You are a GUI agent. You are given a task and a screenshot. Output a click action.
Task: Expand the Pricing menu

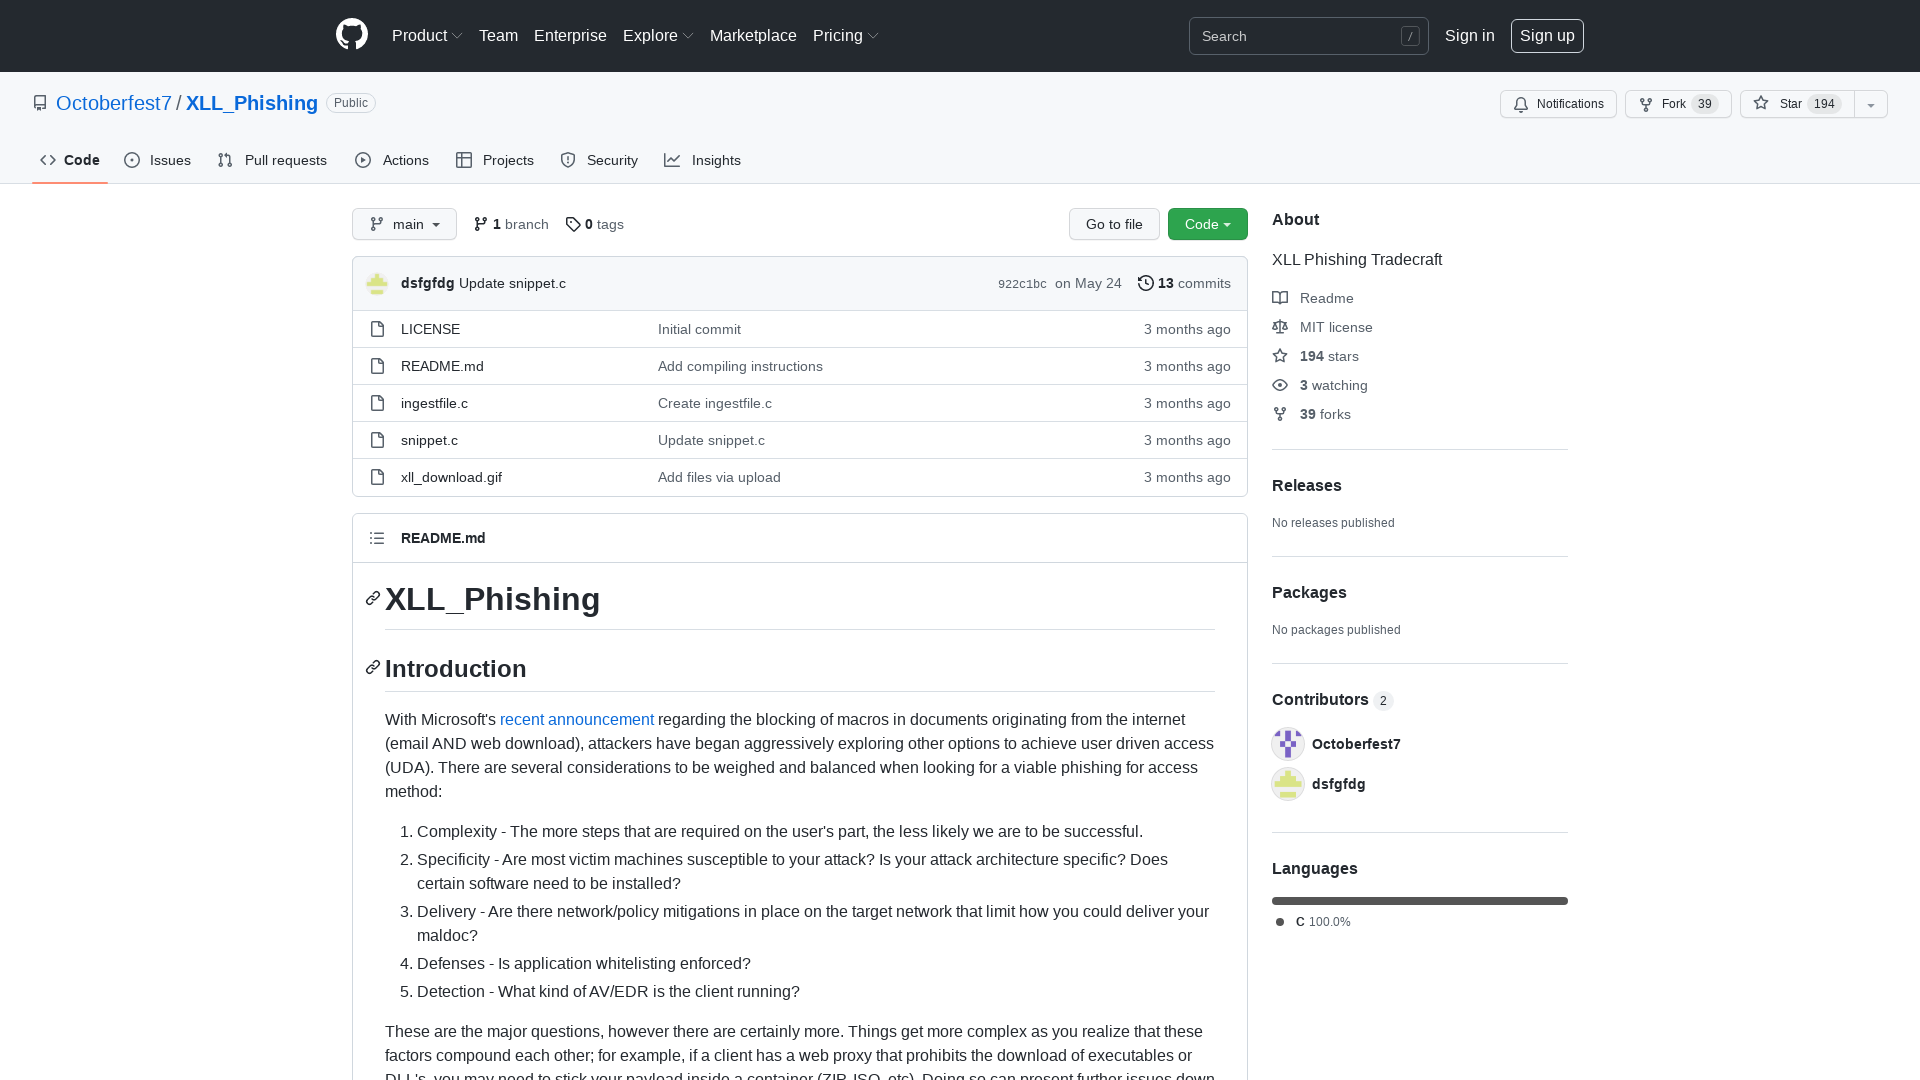[846, 36]
